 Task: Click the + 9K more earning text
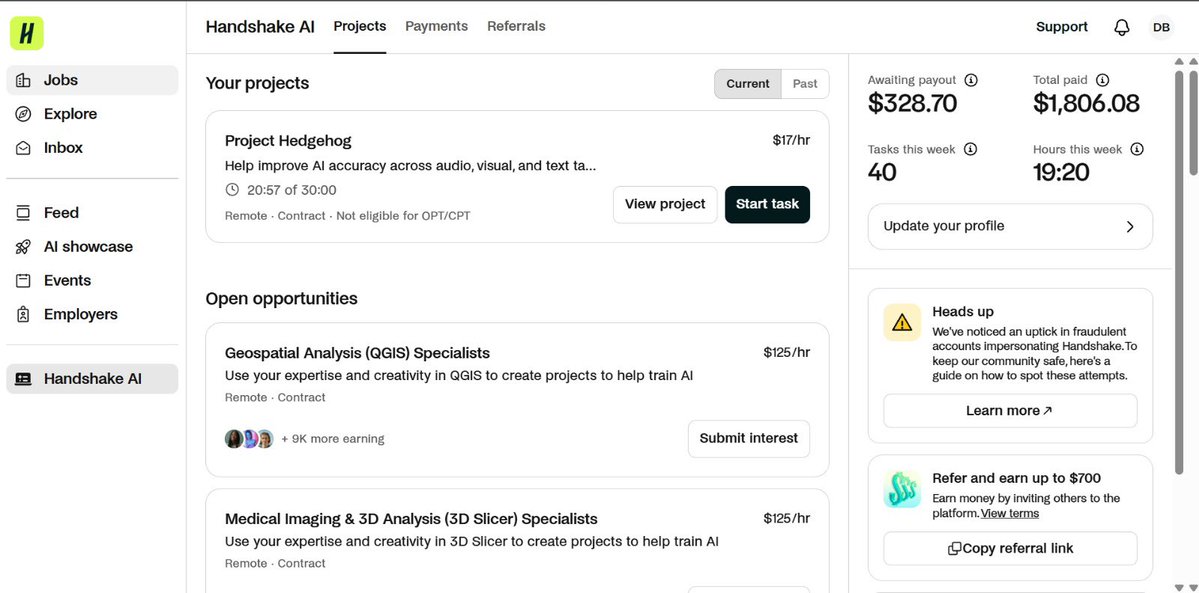[333, 439]
